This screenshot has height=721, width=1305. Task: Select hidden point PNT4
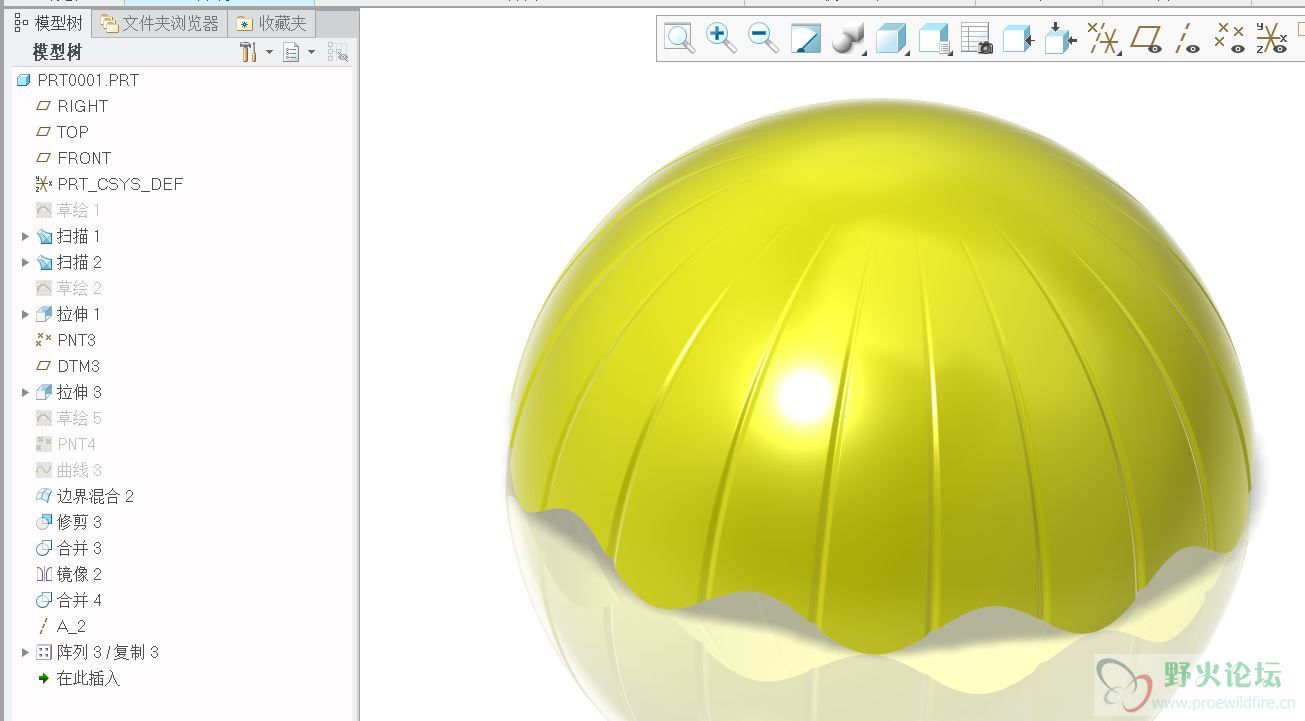pos(66,444)
